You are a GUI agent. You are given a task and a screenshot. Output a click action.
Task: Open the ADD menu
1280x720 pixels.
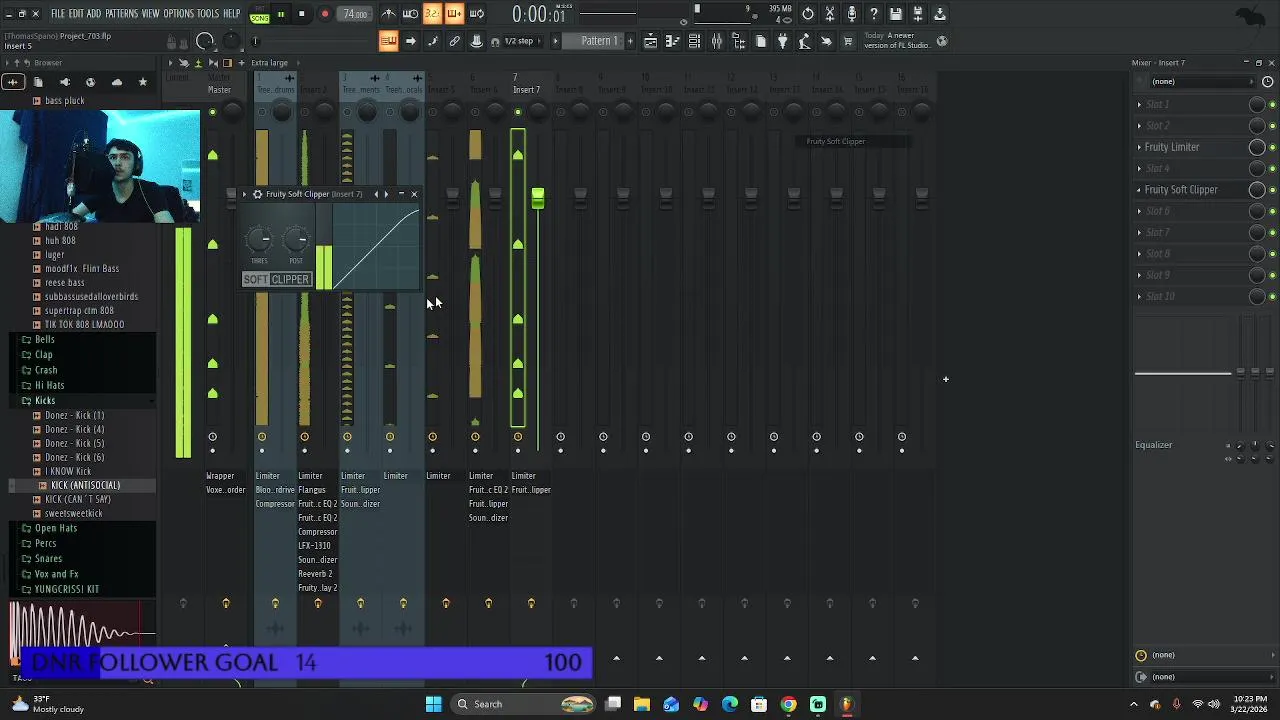94,14
